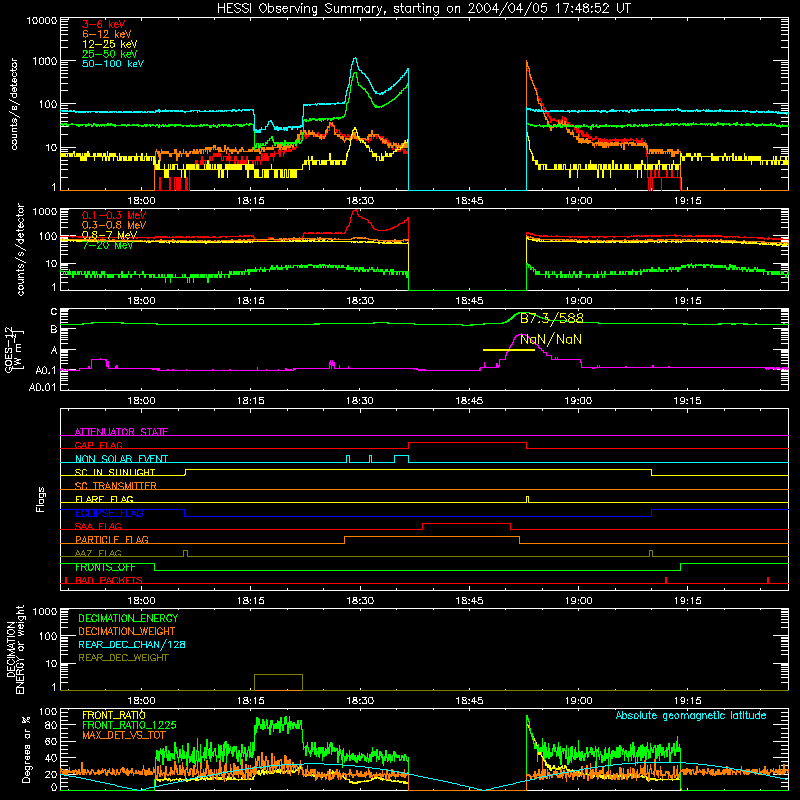Click the A0.1 tick label on GOES axis
The width and height of the screenshot is (800, 800).
pos(46,370)
